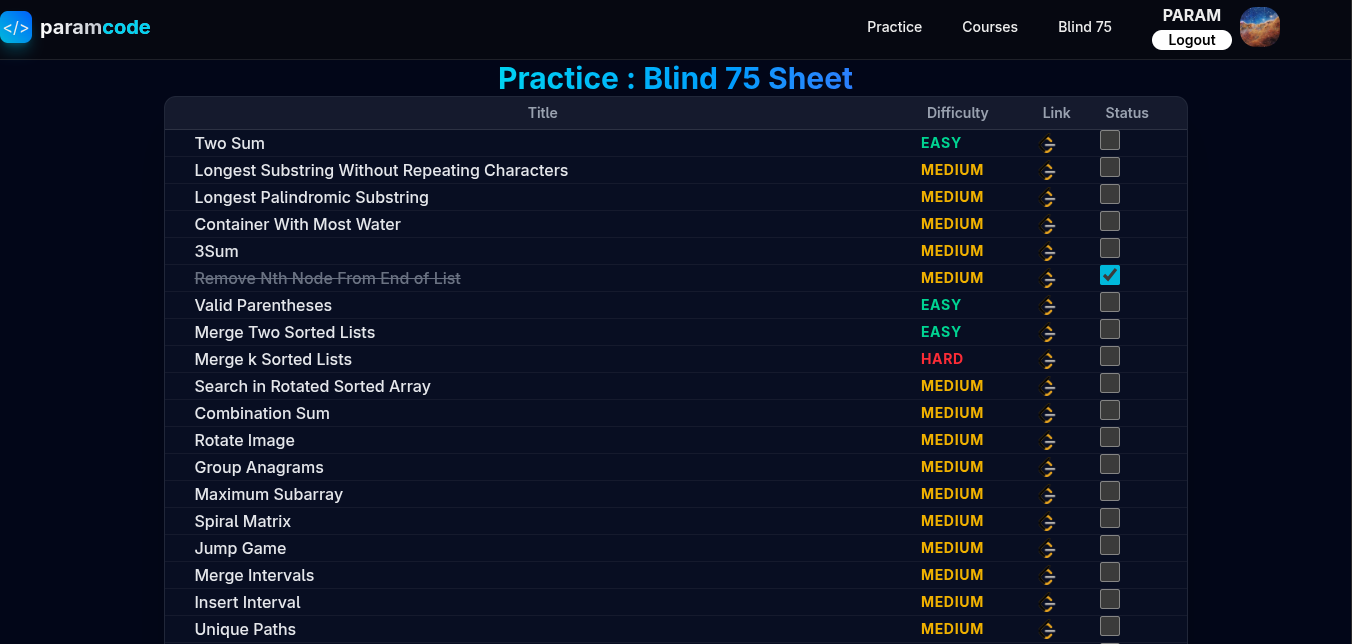Screen dimensions: 1352x644
Task: Open the LeetCode link icon for Two Sum
Action: tap(1049, 145)
